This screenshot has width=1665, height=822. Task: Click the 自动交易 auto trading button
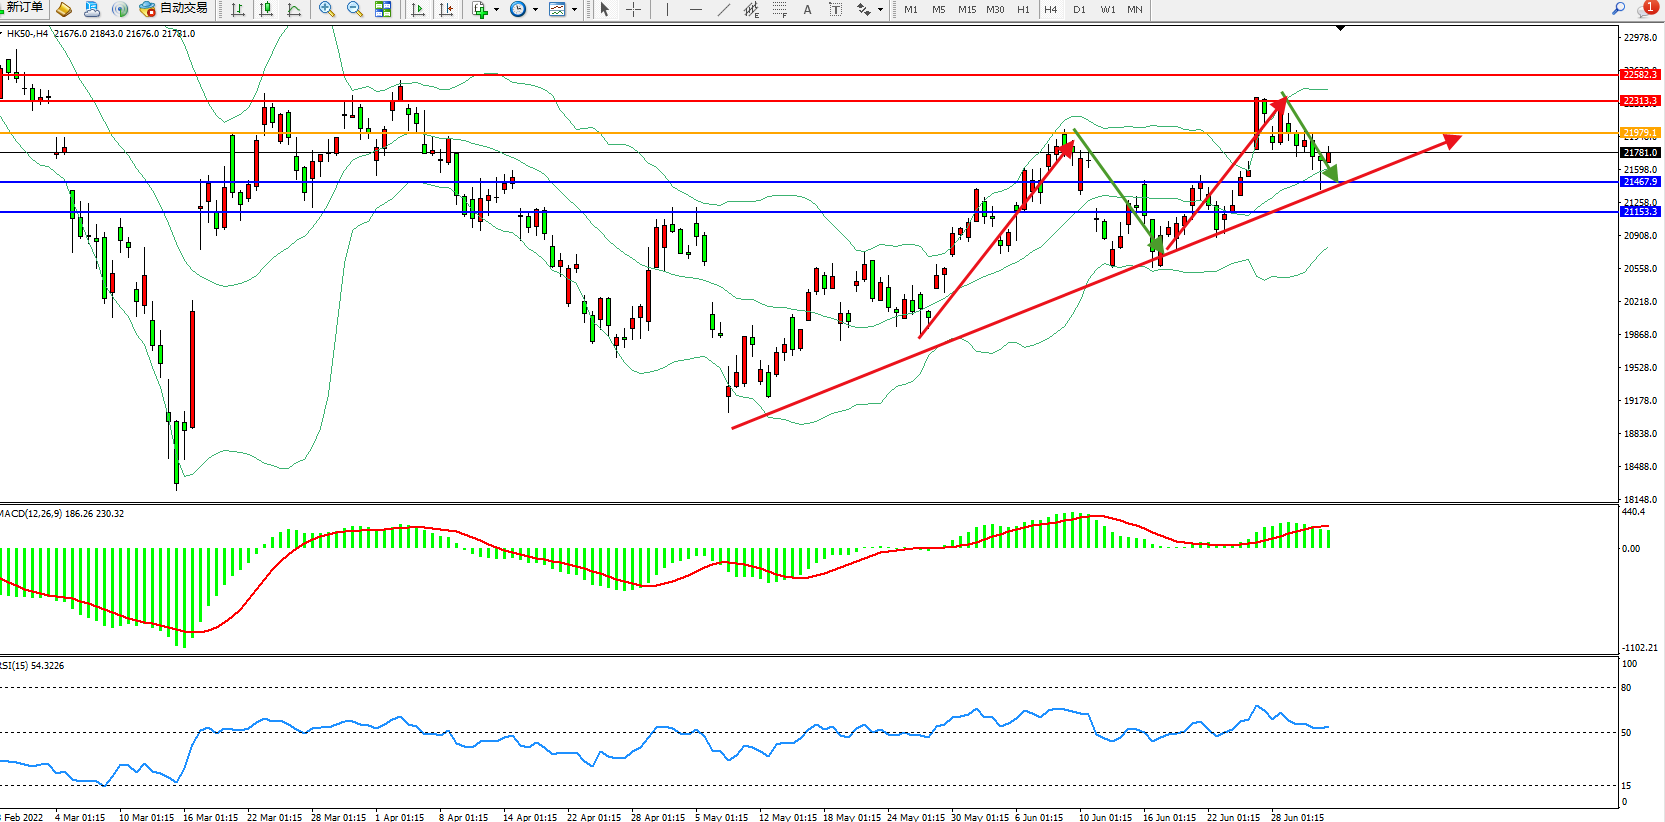174,8
